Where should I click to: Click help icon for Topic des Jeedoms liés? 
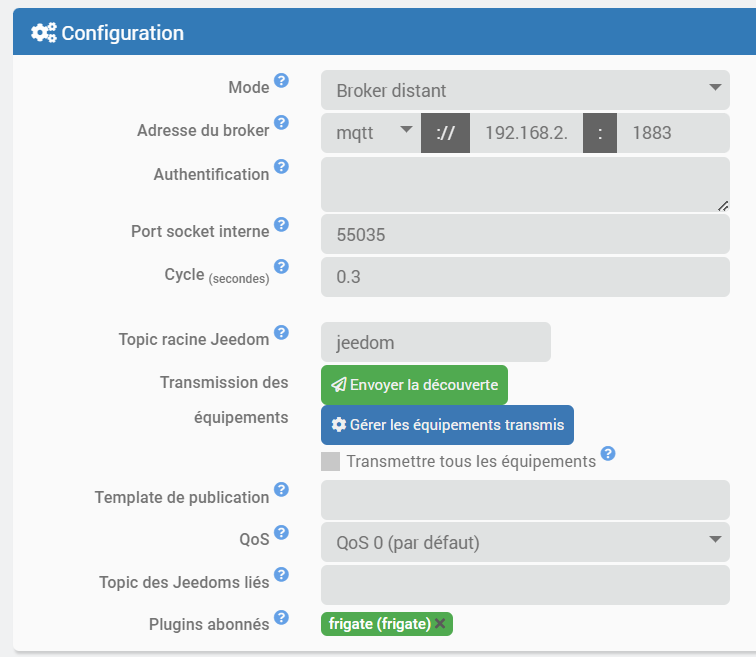pyautogui.click(x=282, y=574)
